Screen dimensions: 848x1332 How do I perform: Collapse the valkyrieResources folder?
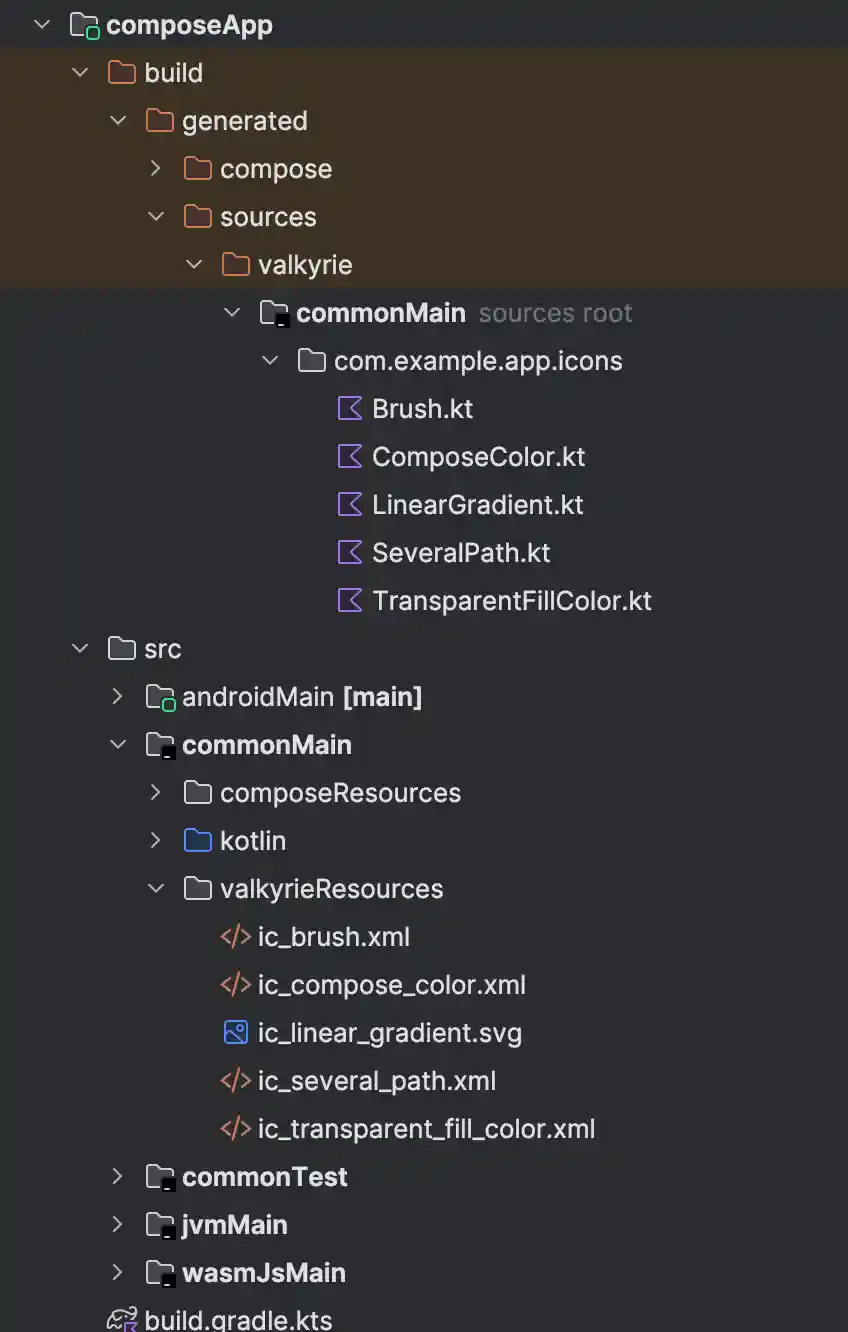156,889
